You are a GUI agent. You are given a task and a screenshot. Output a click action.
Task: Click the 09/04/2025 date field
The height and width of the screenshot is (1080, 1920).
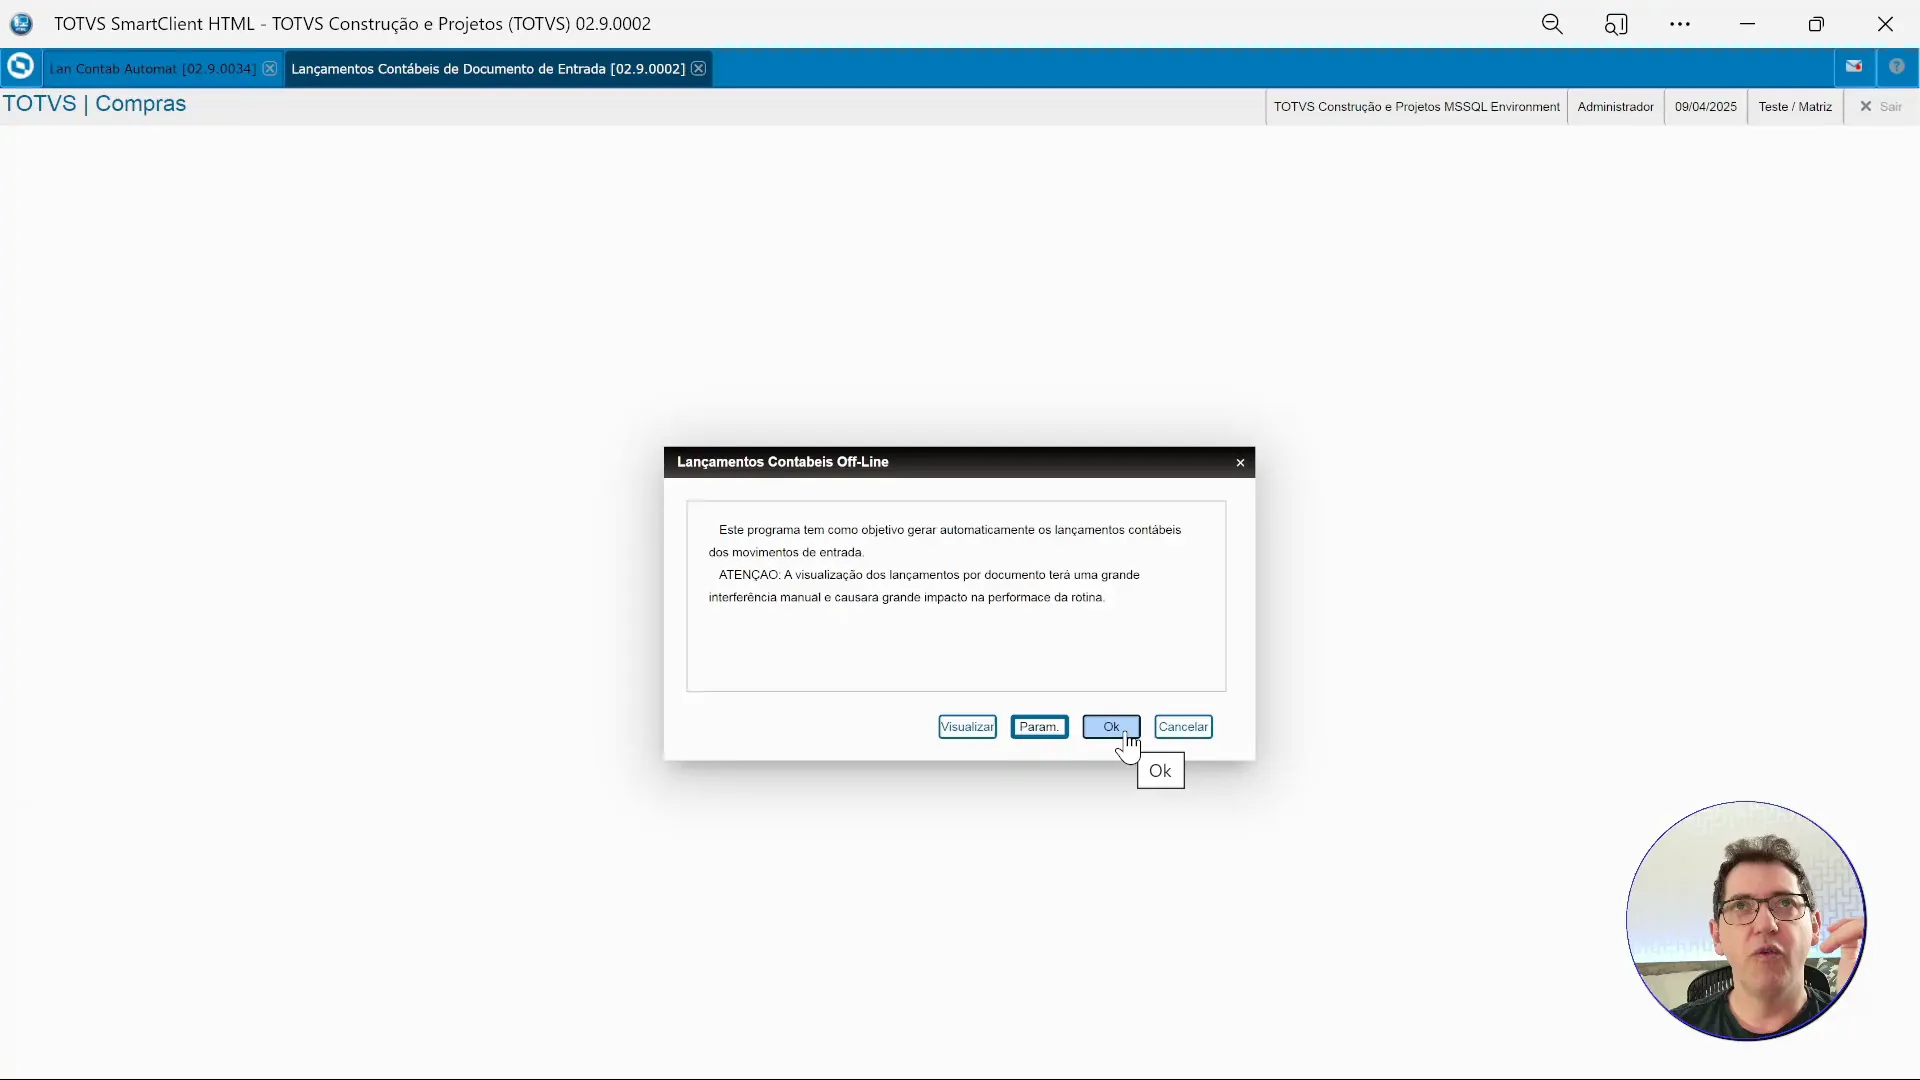(x=1705, y=107)
